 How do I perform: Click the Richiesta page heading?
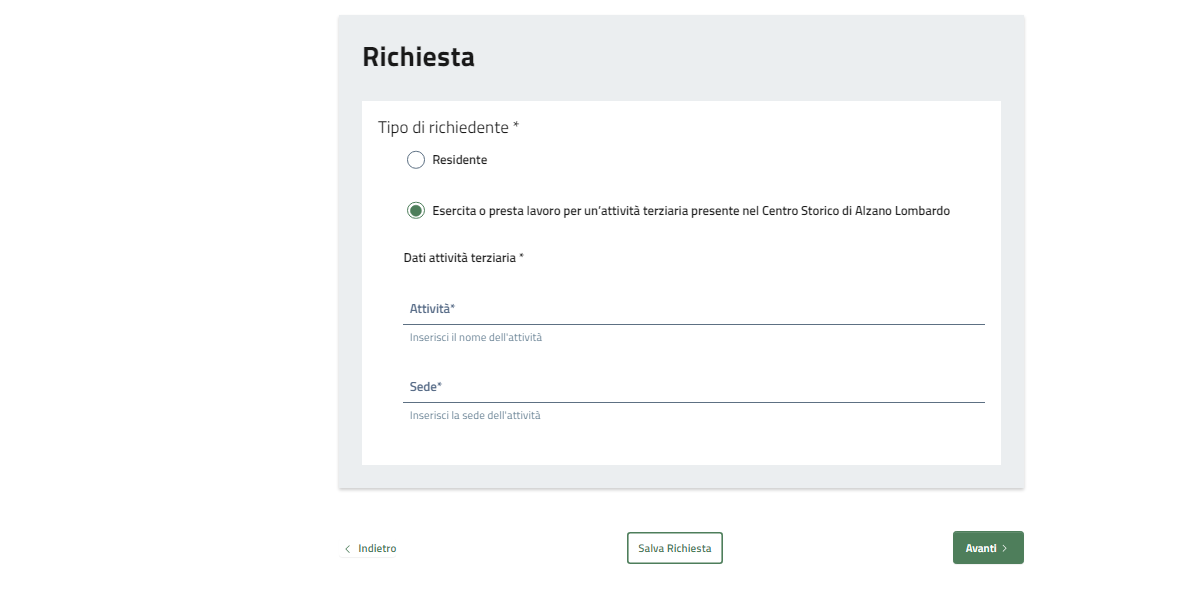418,57
